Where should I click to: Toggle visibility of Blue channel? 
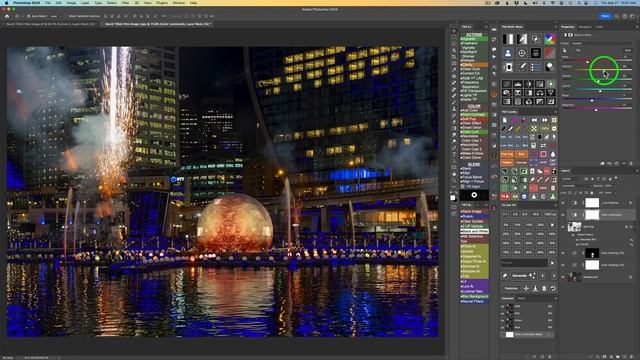(502, 327)
